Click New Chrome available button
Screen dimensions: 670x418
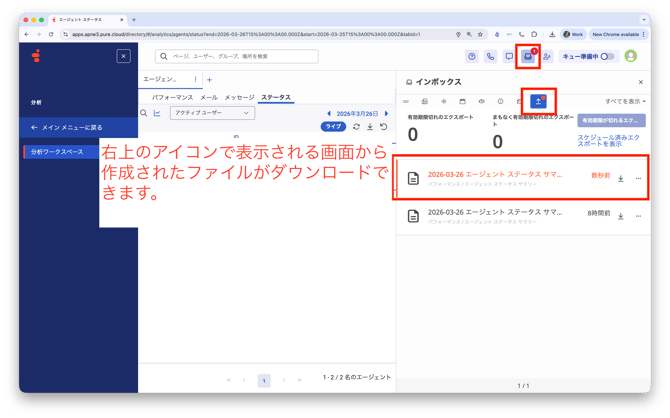pyautogui.click(x=618, y=34)
